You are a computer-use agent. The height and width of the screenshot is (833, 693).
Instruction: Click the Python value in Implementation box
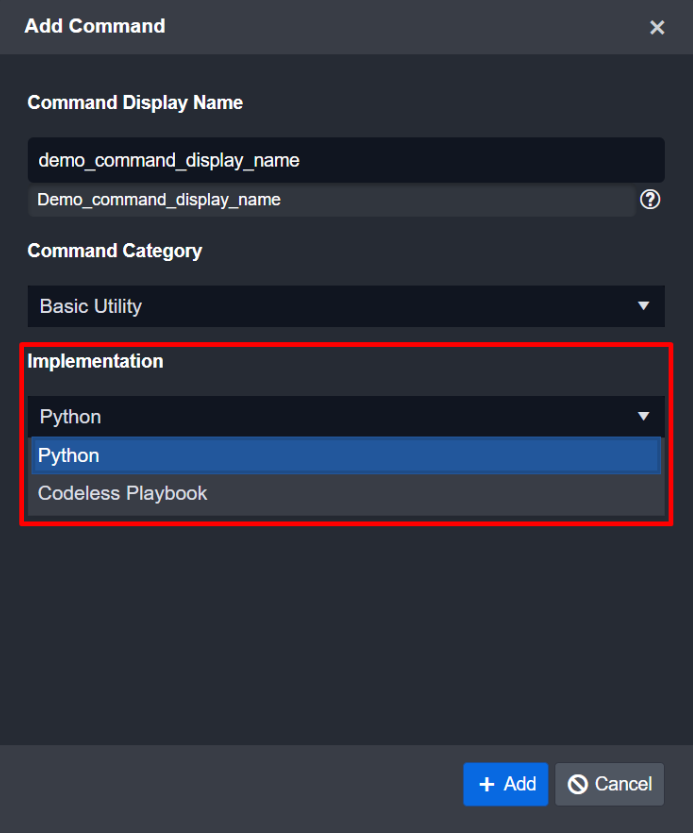coord(71,417)
